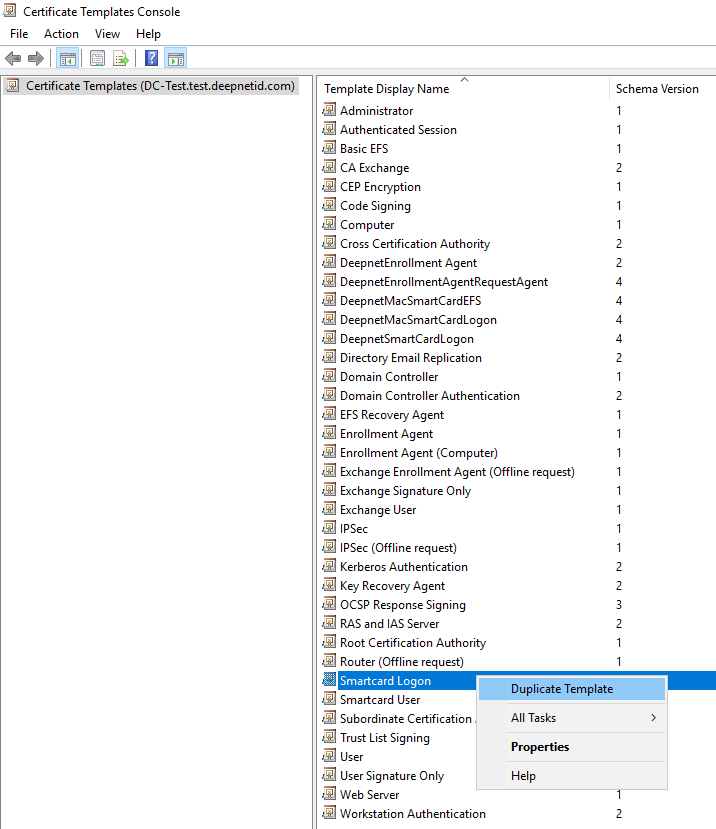Sort by the Schema Version column header

[x=657, y=89]
